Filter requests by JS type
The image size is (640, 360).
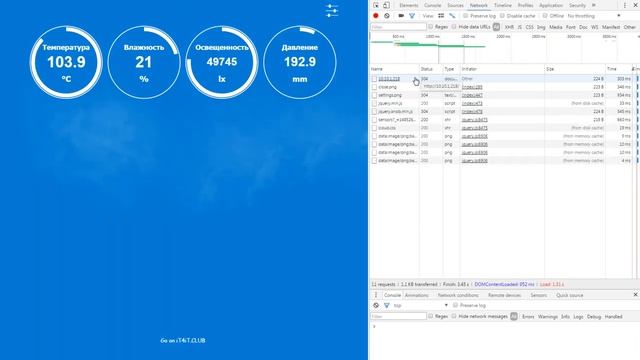(520, 27)
